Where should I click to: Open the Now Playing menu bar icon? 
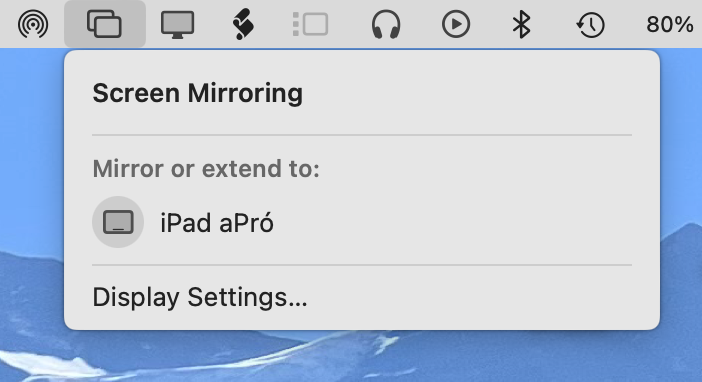pyautogui.click(x=456, y=24)
